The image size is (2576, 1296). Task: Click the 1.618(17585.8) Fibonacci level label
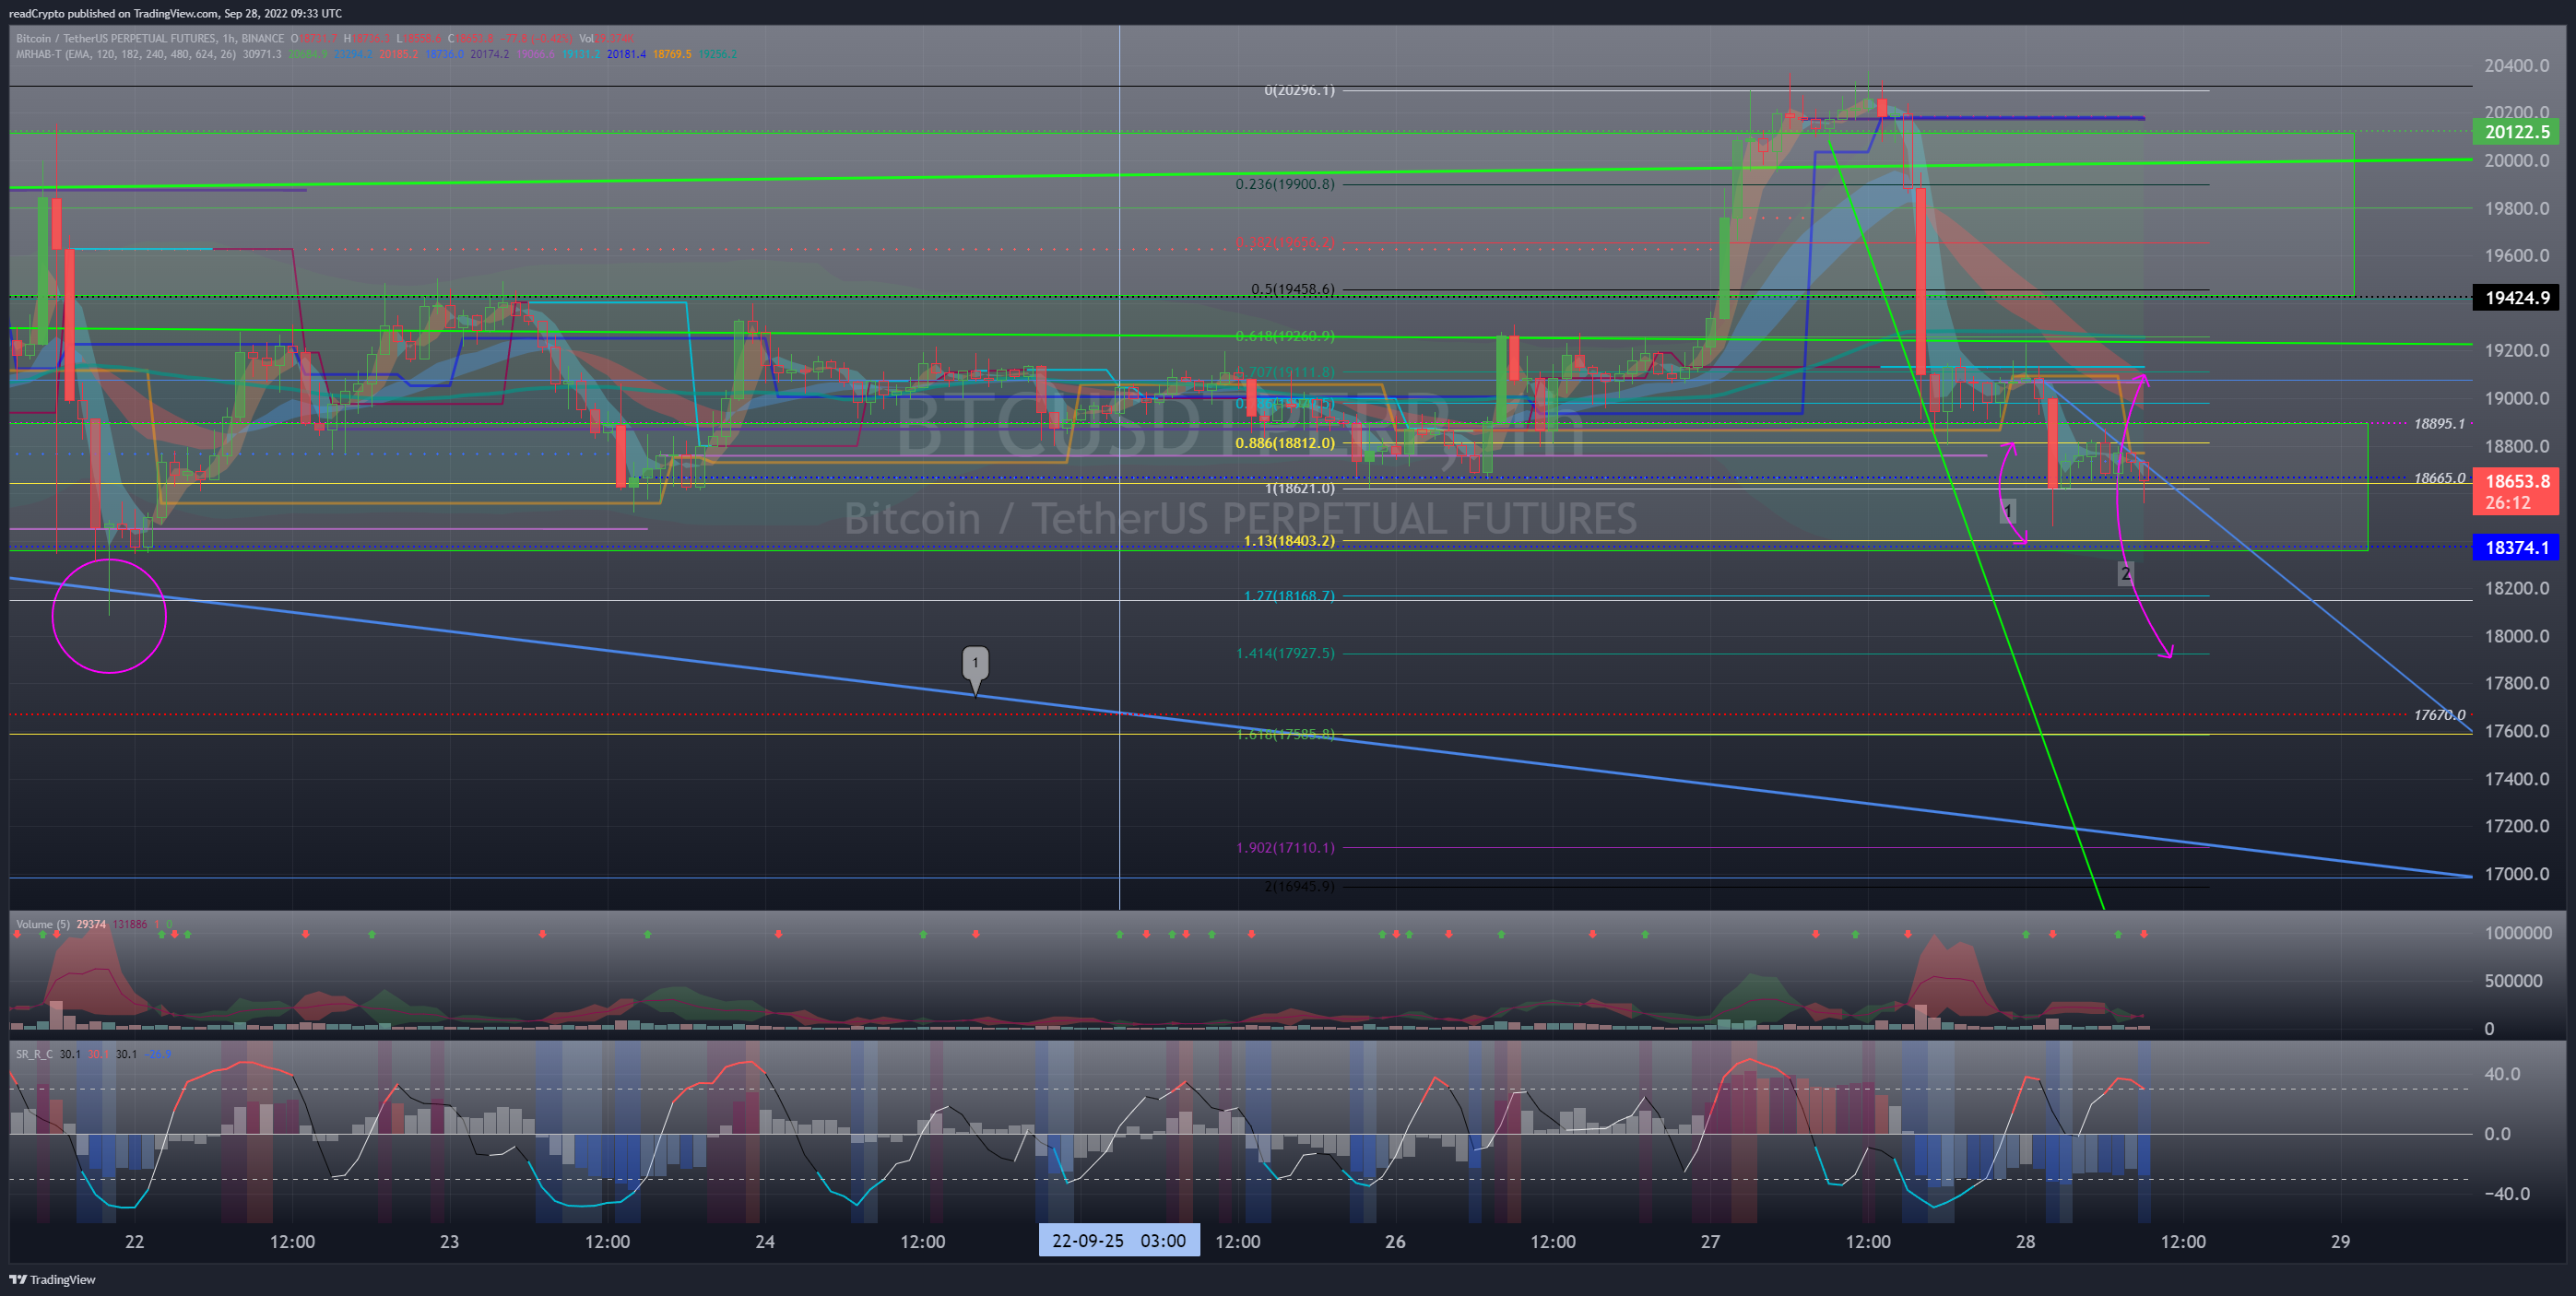[x=1285, y=734]
